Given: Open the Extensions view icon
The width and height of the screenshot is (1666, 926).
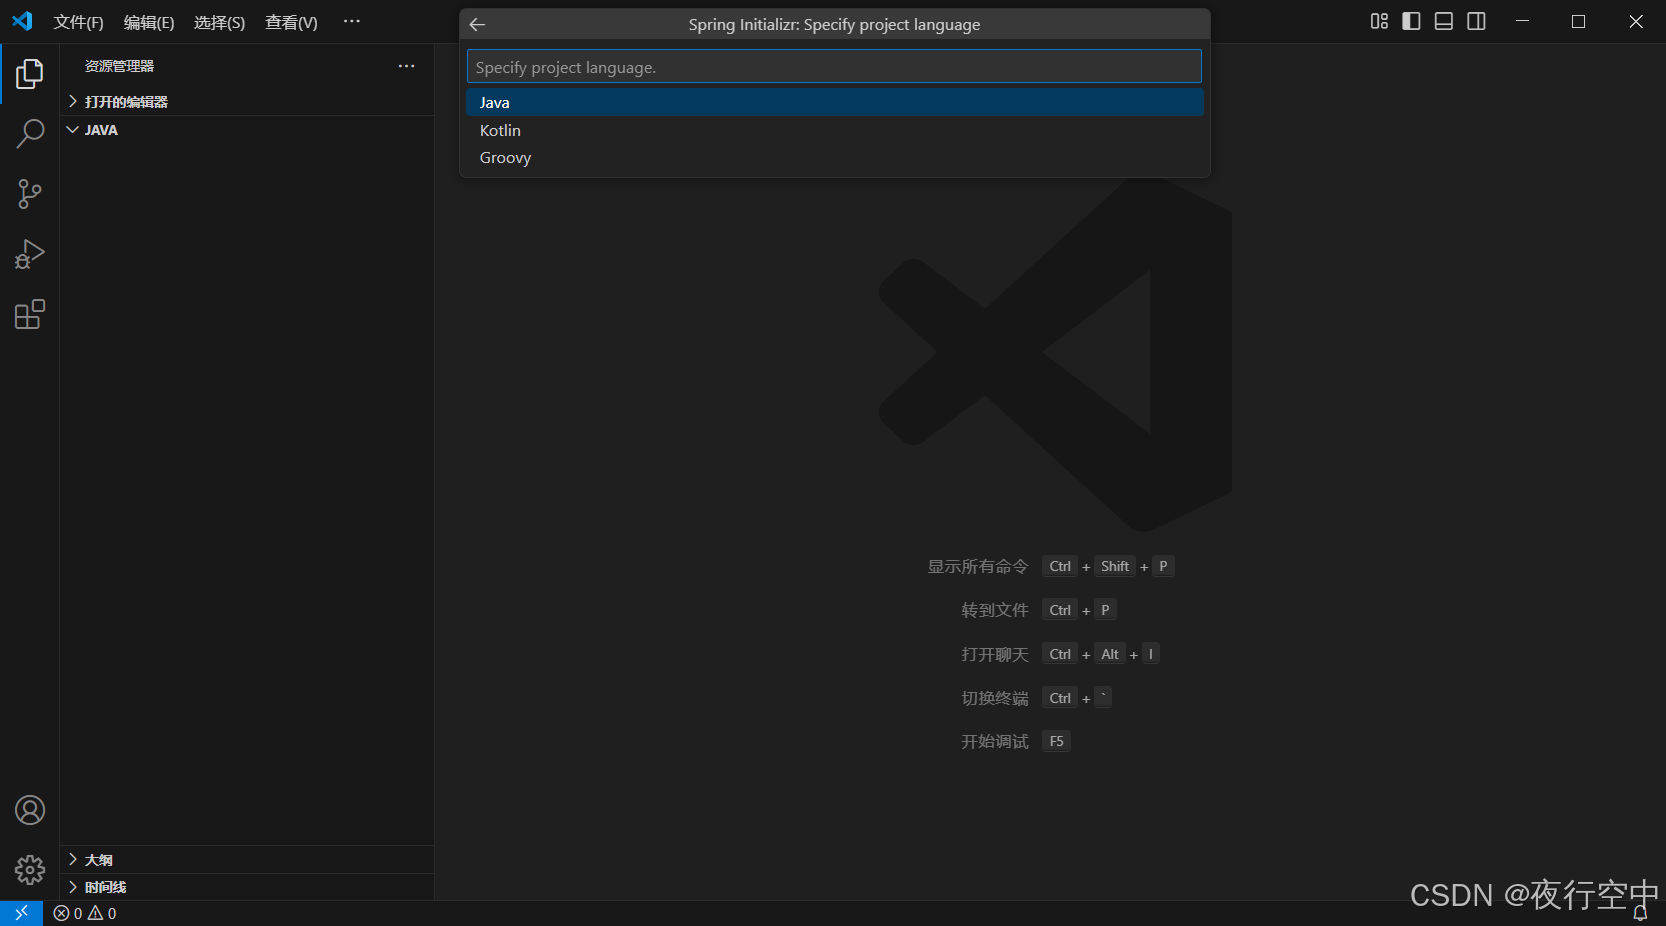Looking at the screenshot, I should point(30,315).
